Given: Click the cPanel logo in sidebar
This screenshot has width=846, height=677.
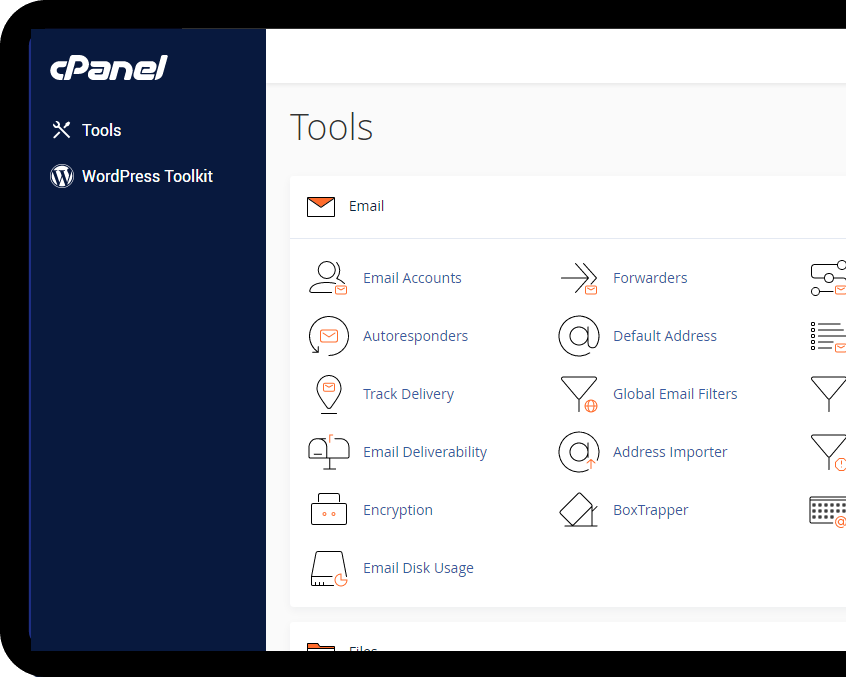Looking at the screenshot, I should click(x=108, y=68).
